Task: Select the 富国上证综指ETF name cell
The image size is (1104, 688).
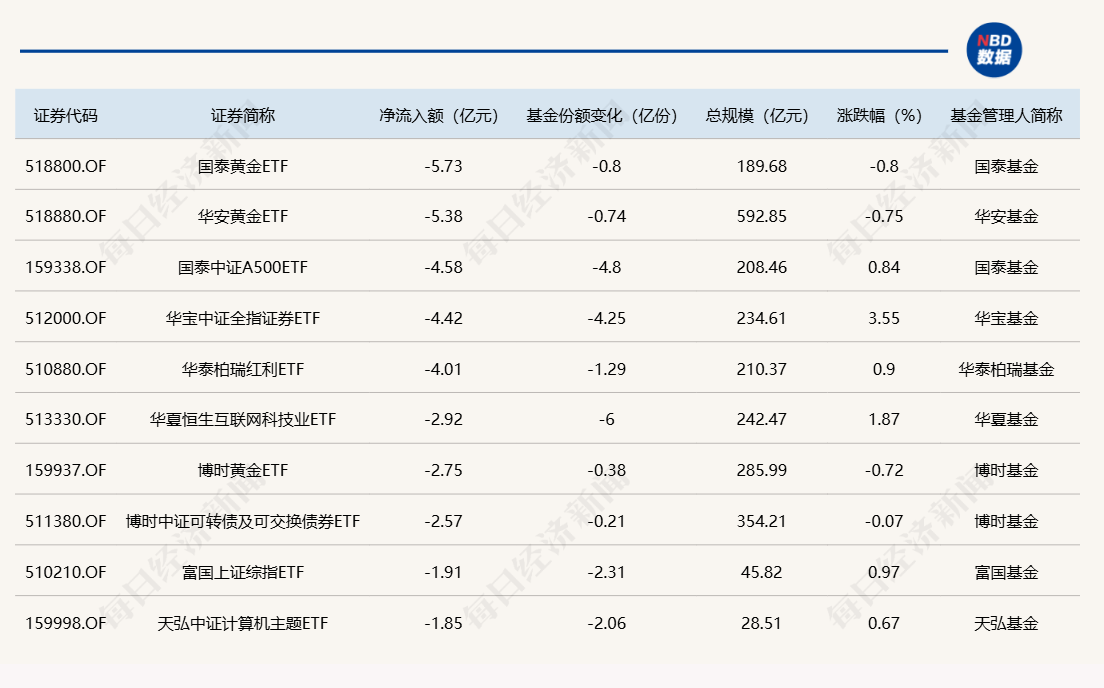Action: pos(243,572)
